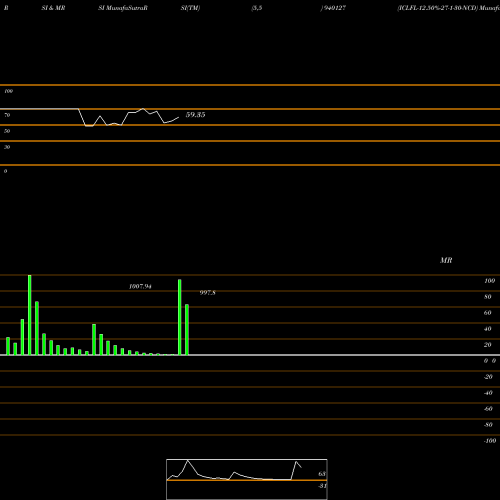Click the 'SI & MR' header text
The image size is (500, 500).
tap(53, 8)
